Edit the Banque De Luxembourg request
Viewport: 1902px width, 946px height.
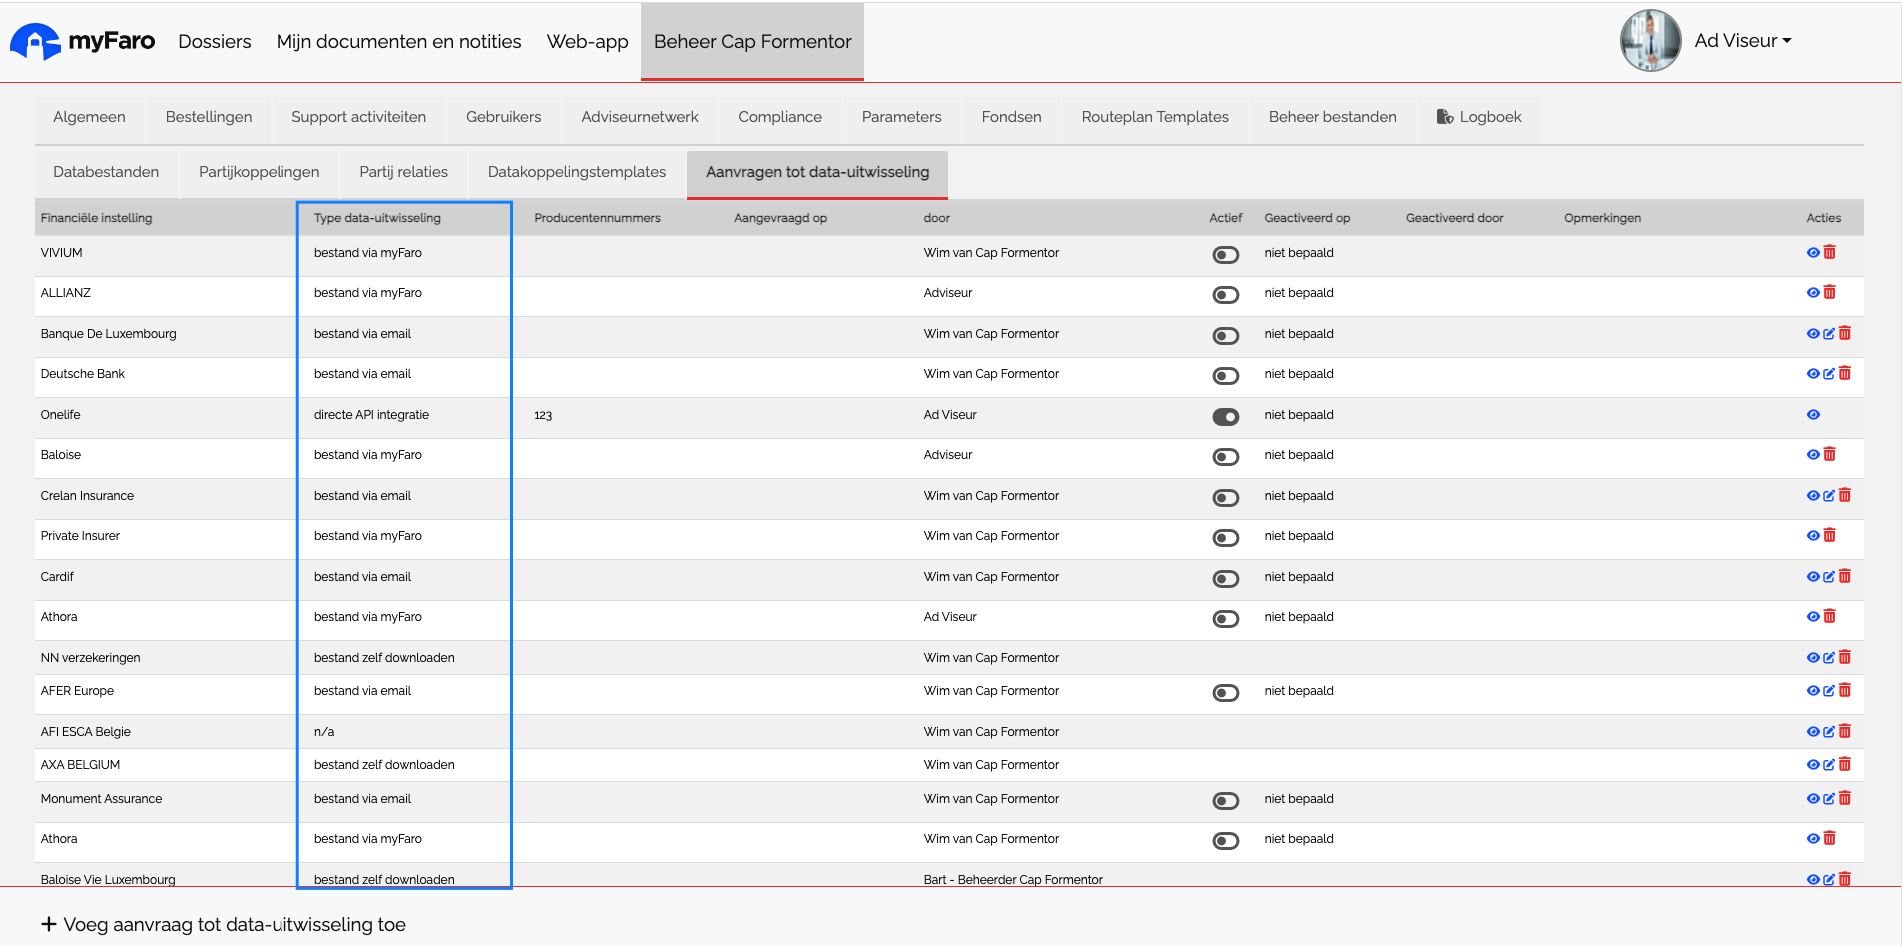point(1829,334)
